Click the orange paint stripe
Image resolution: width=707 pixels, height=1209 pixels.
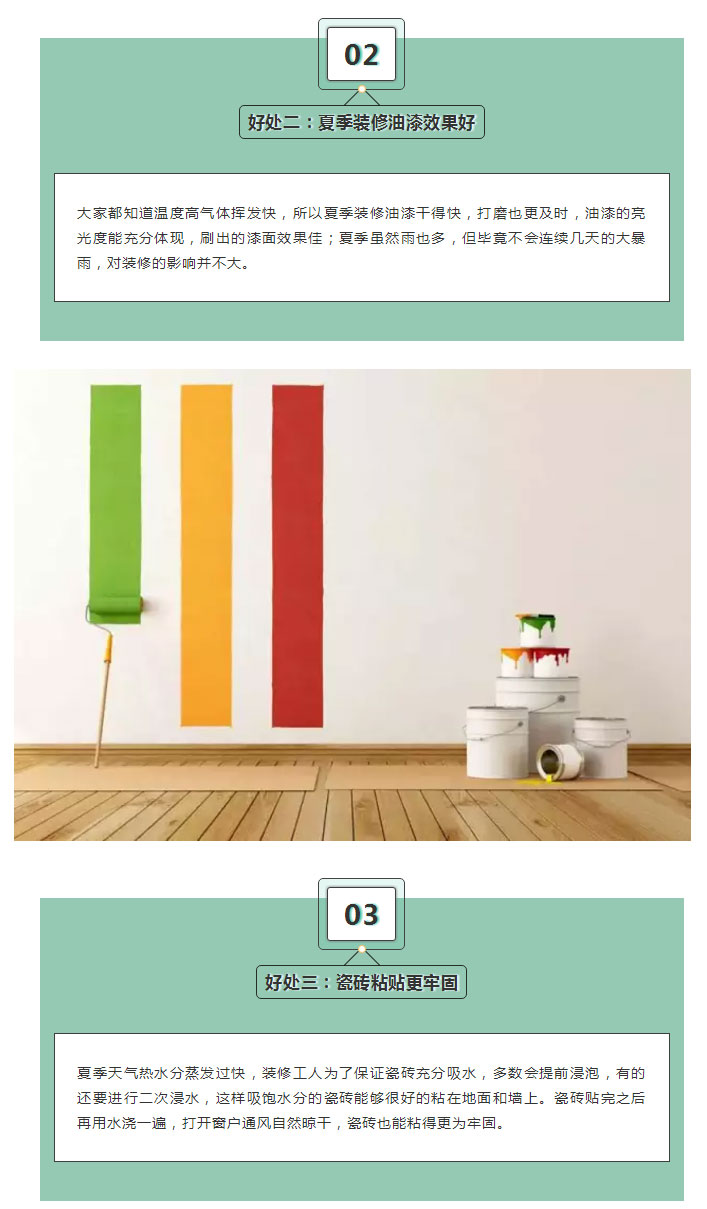206,555
